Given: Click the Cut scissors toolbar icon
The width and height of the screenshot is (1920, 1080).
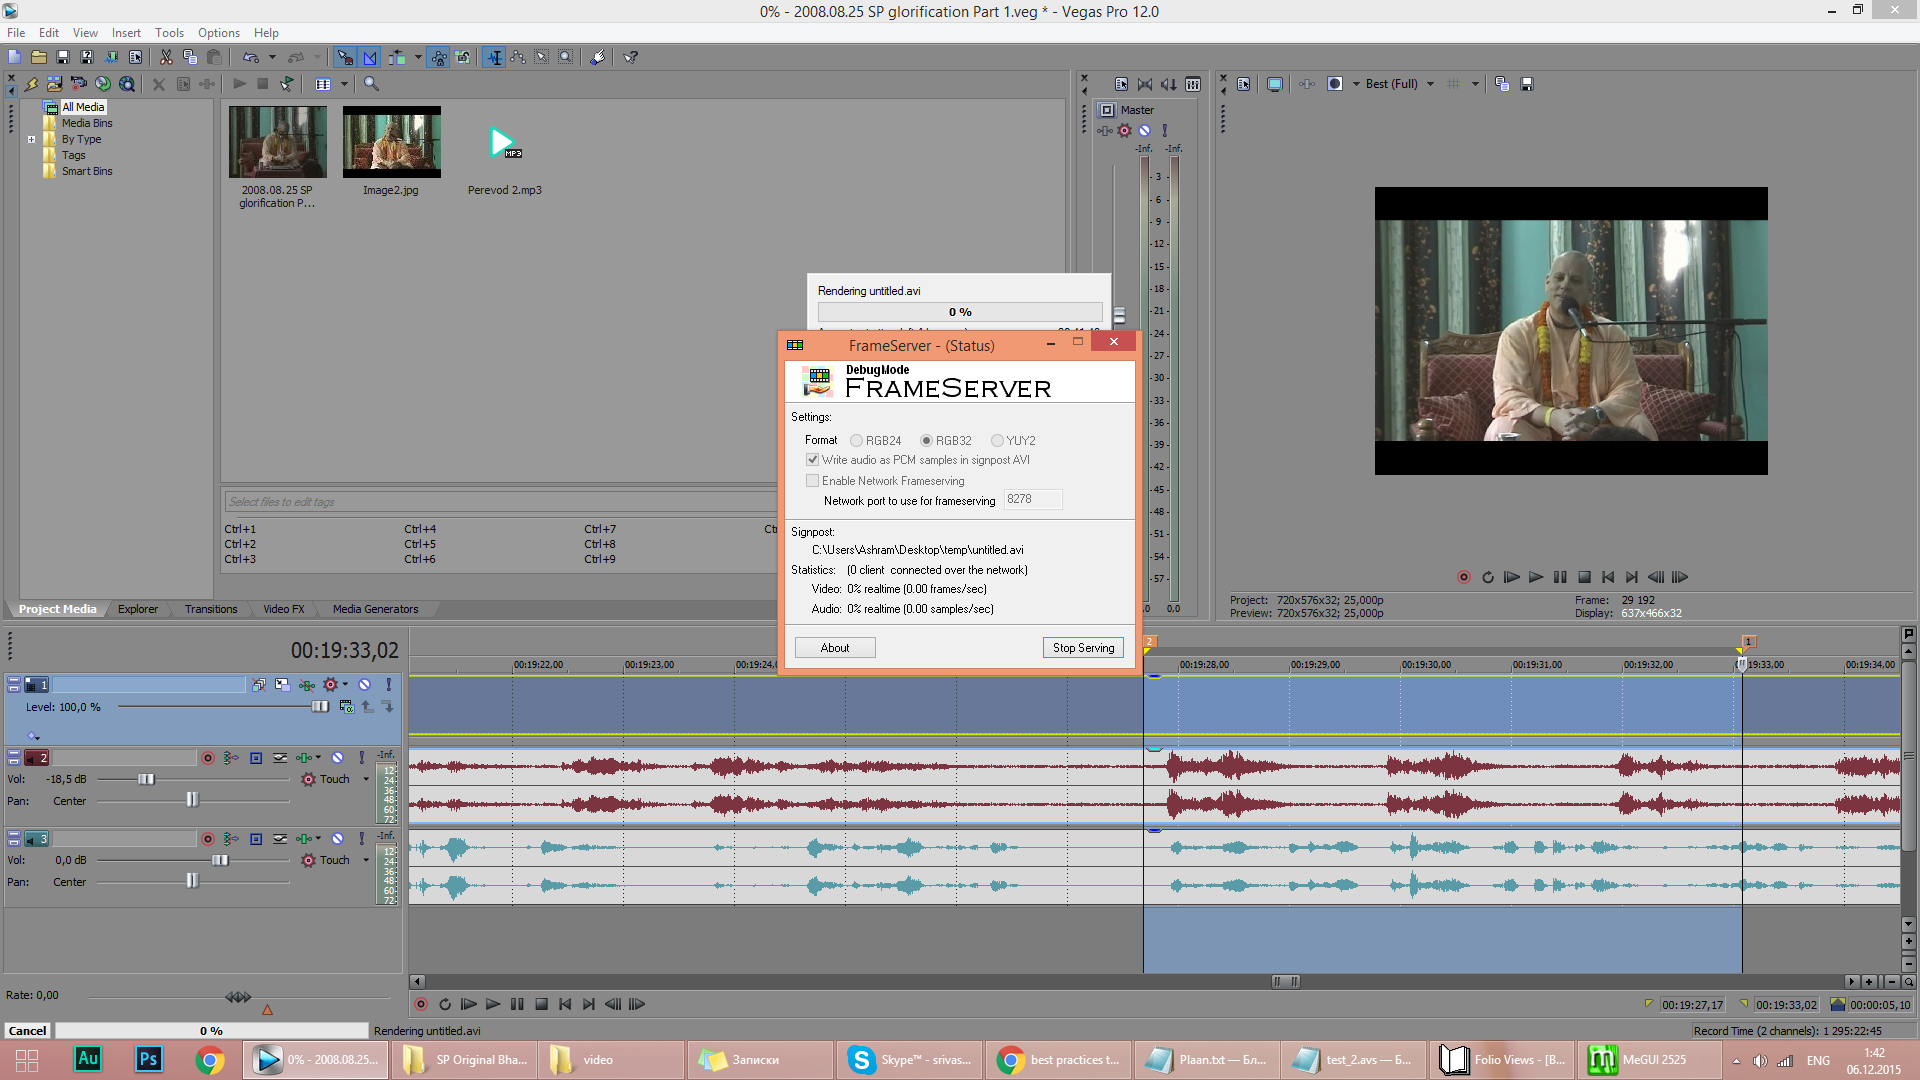Looking at the screenshot, I should (166, 58).
